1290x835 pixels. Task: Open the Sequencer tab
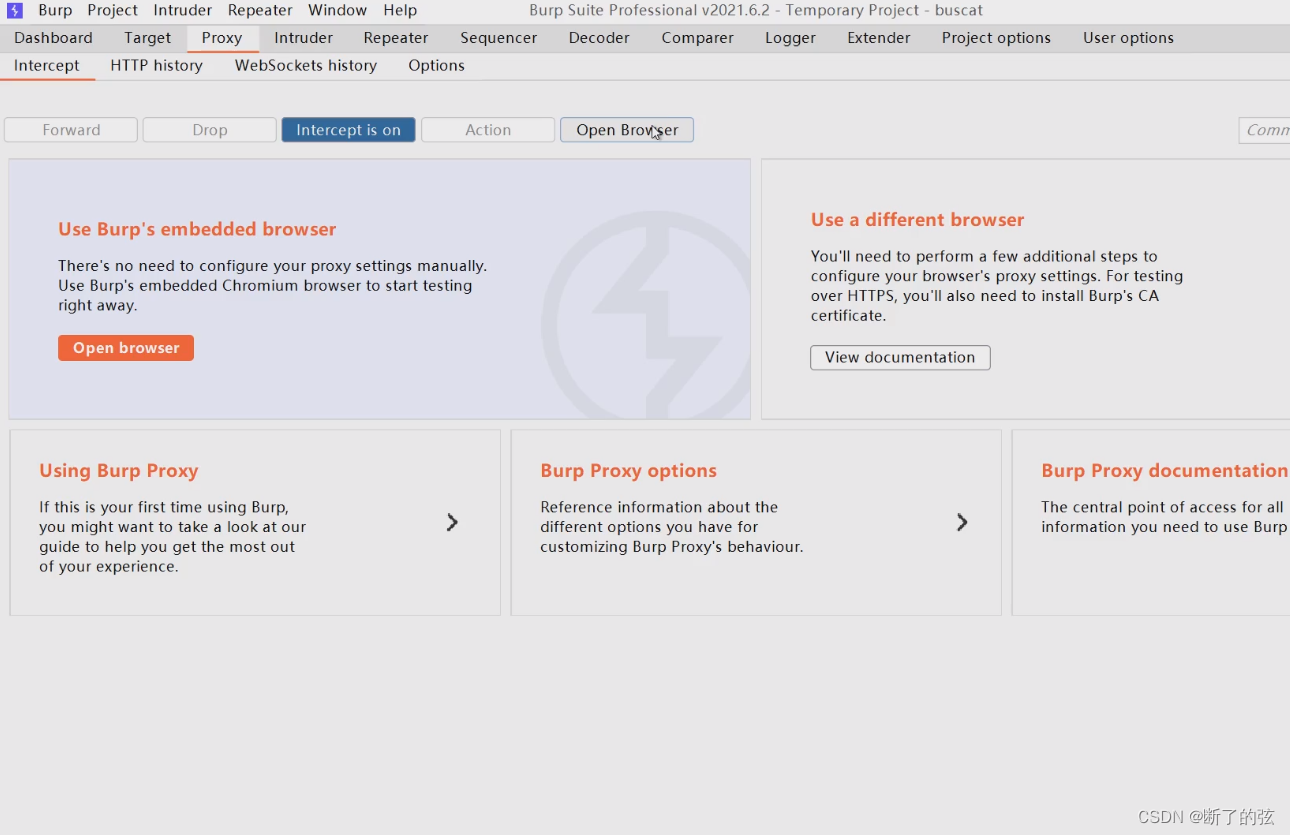[498, 38]
